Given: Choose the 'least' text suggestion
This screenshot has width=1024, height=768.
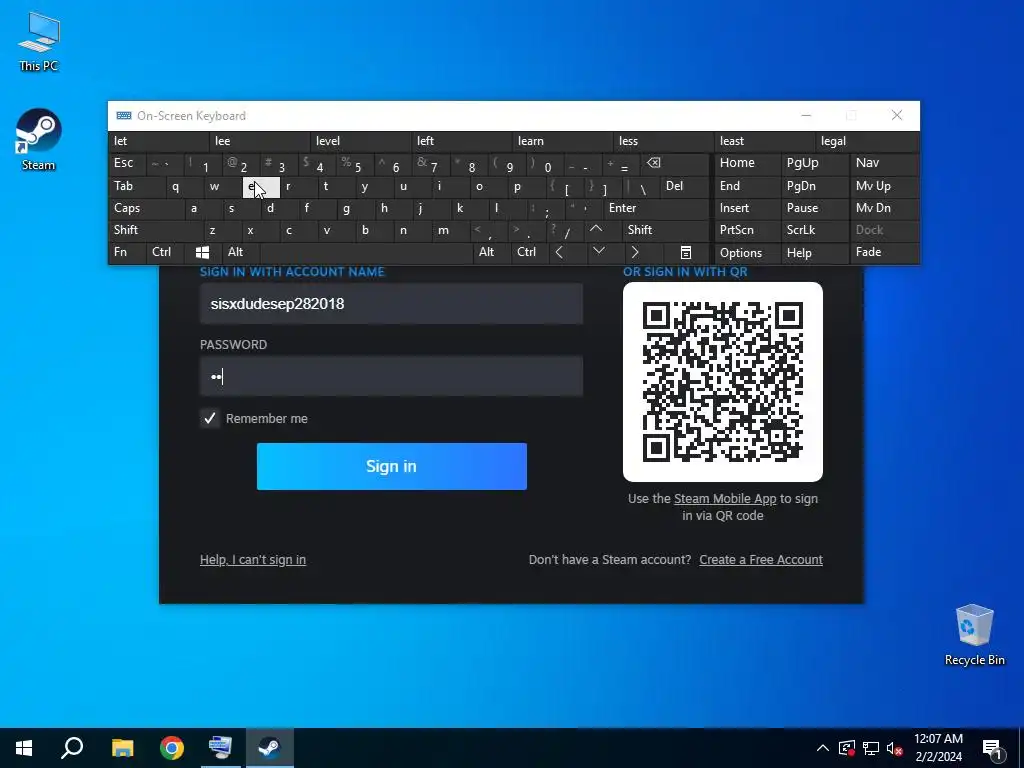Looking at the screenshot, I should click(x=765, y=141).
